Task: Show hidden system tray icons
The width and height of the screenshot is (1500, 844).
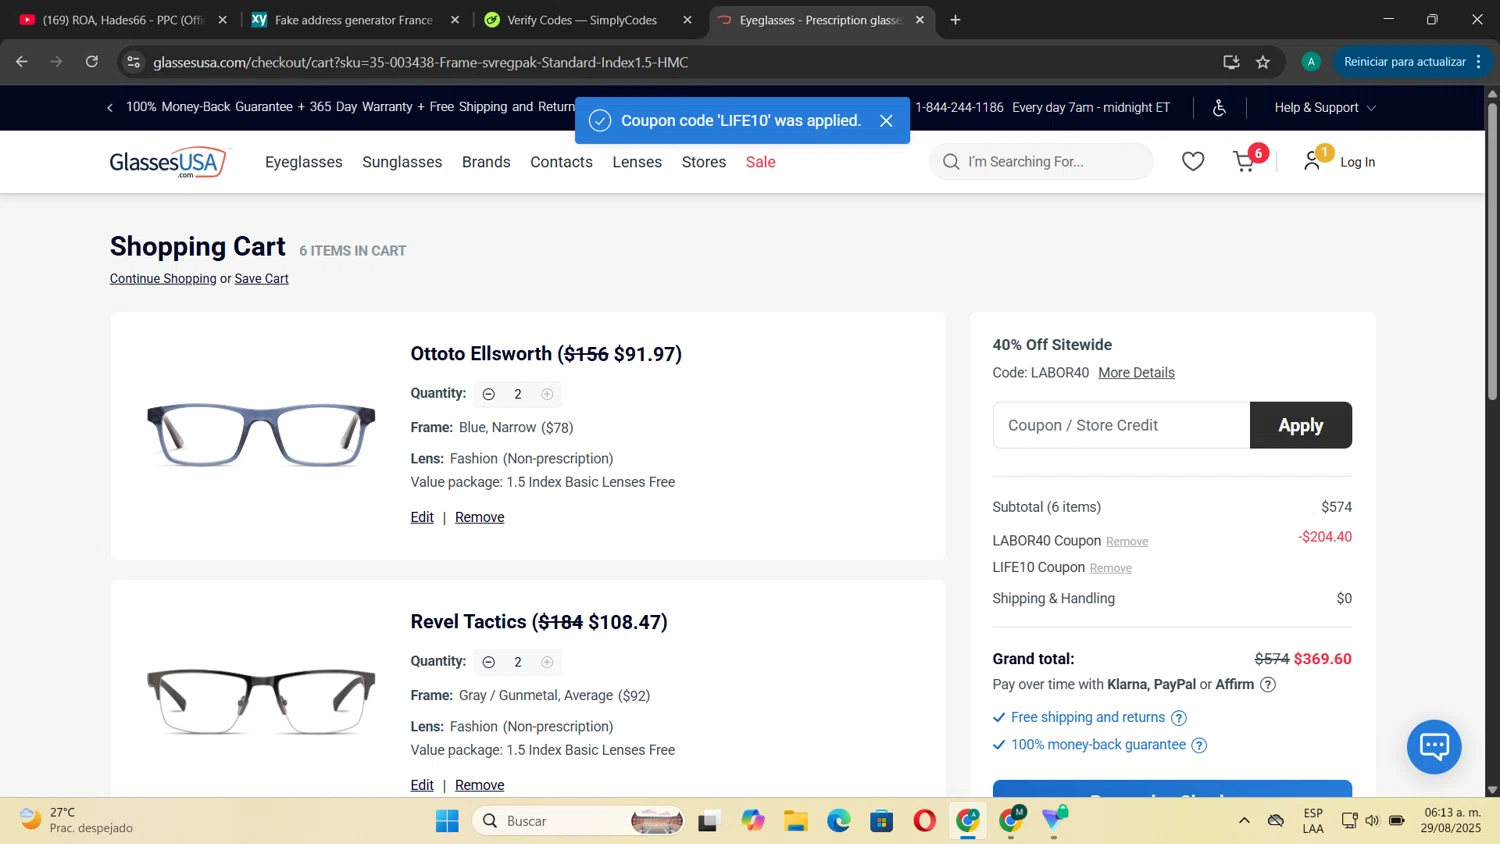Action: 1244,821
